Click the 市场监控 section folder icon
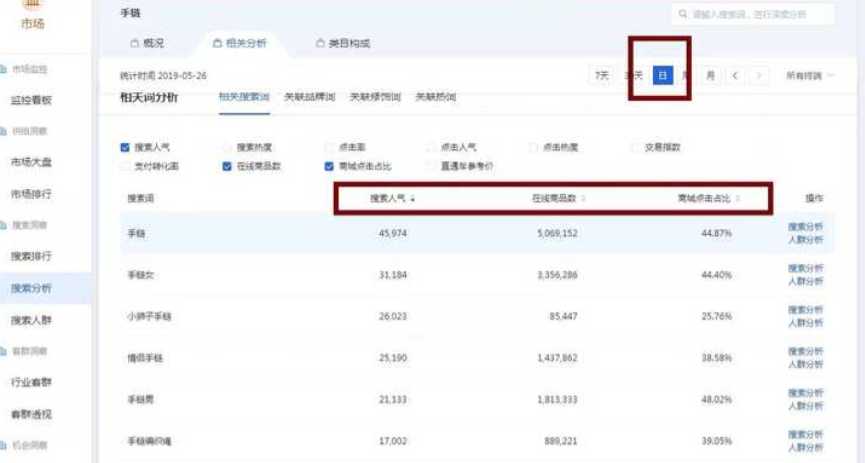 [x=3, y=70]
